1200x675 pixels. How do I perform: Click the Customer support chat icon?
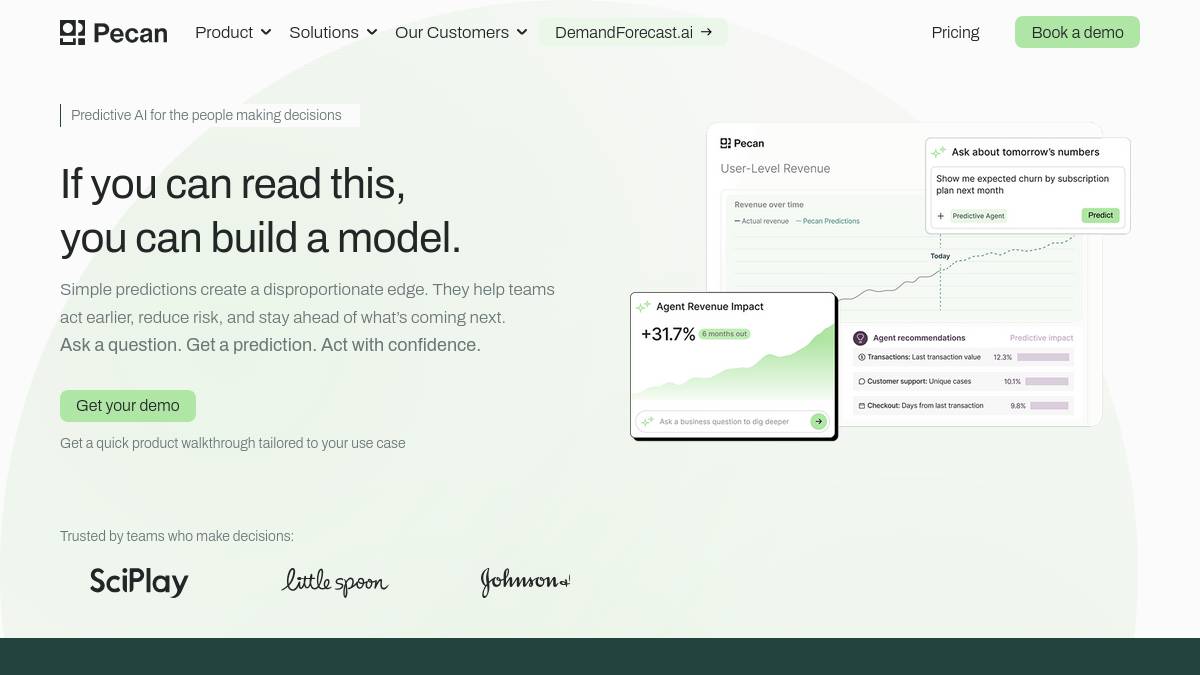[x=861, y=381]
